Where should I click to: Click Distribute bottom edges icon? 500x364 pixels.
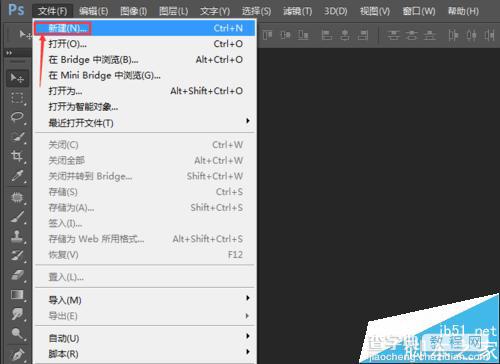[x=430, y=35]
